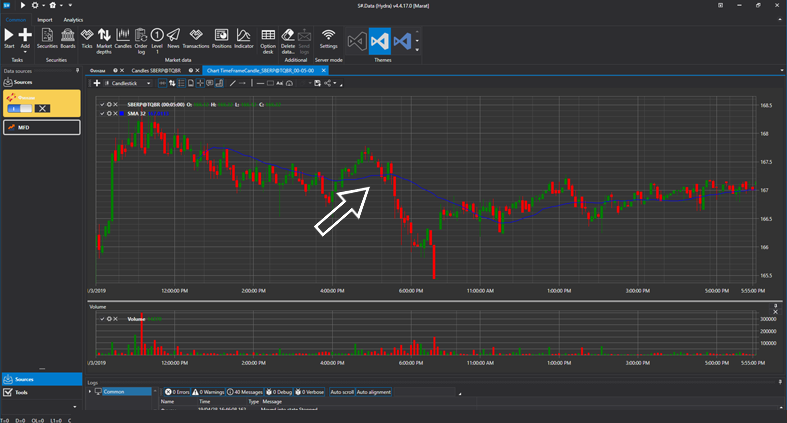
Task: Click the Auto alignment button in Logs
Action: 374,391
